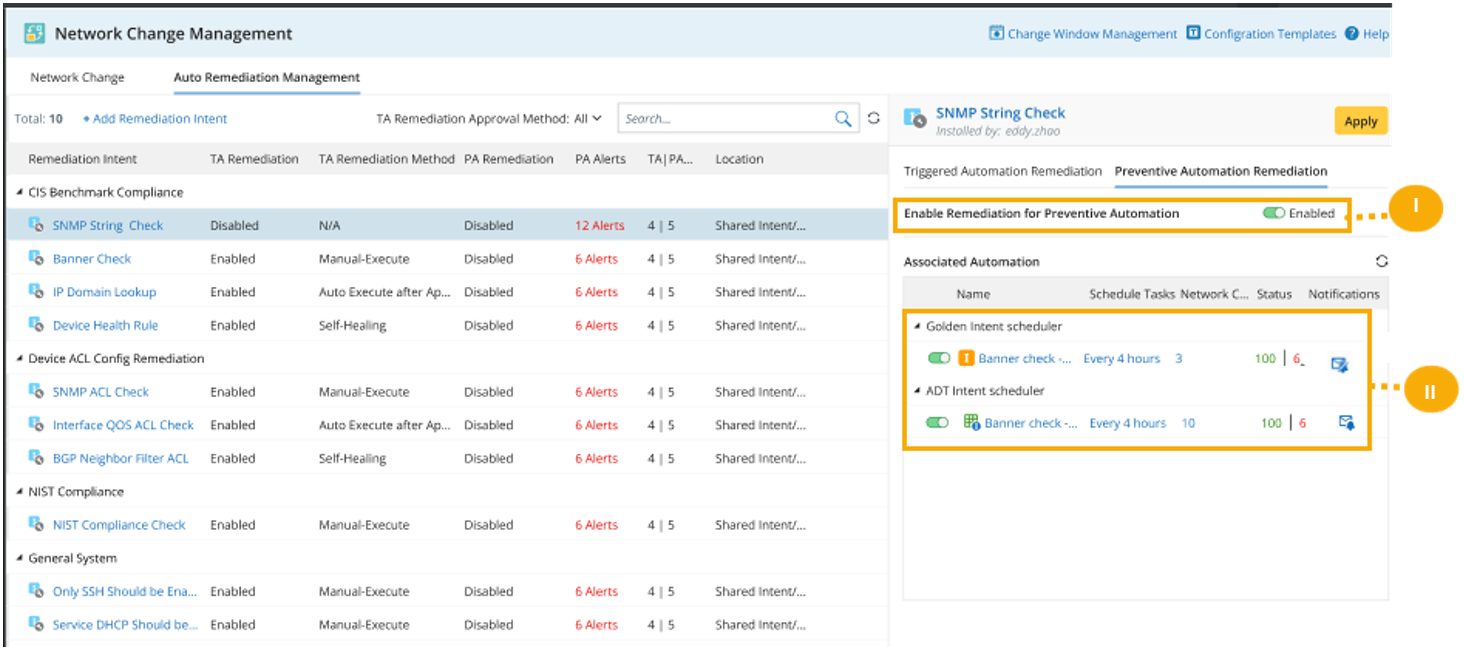Toggle the ADT Intent scheduler Banner check switch
Image resolution: width=1464 pixels, height=654 pixels.
coord(936,423)
